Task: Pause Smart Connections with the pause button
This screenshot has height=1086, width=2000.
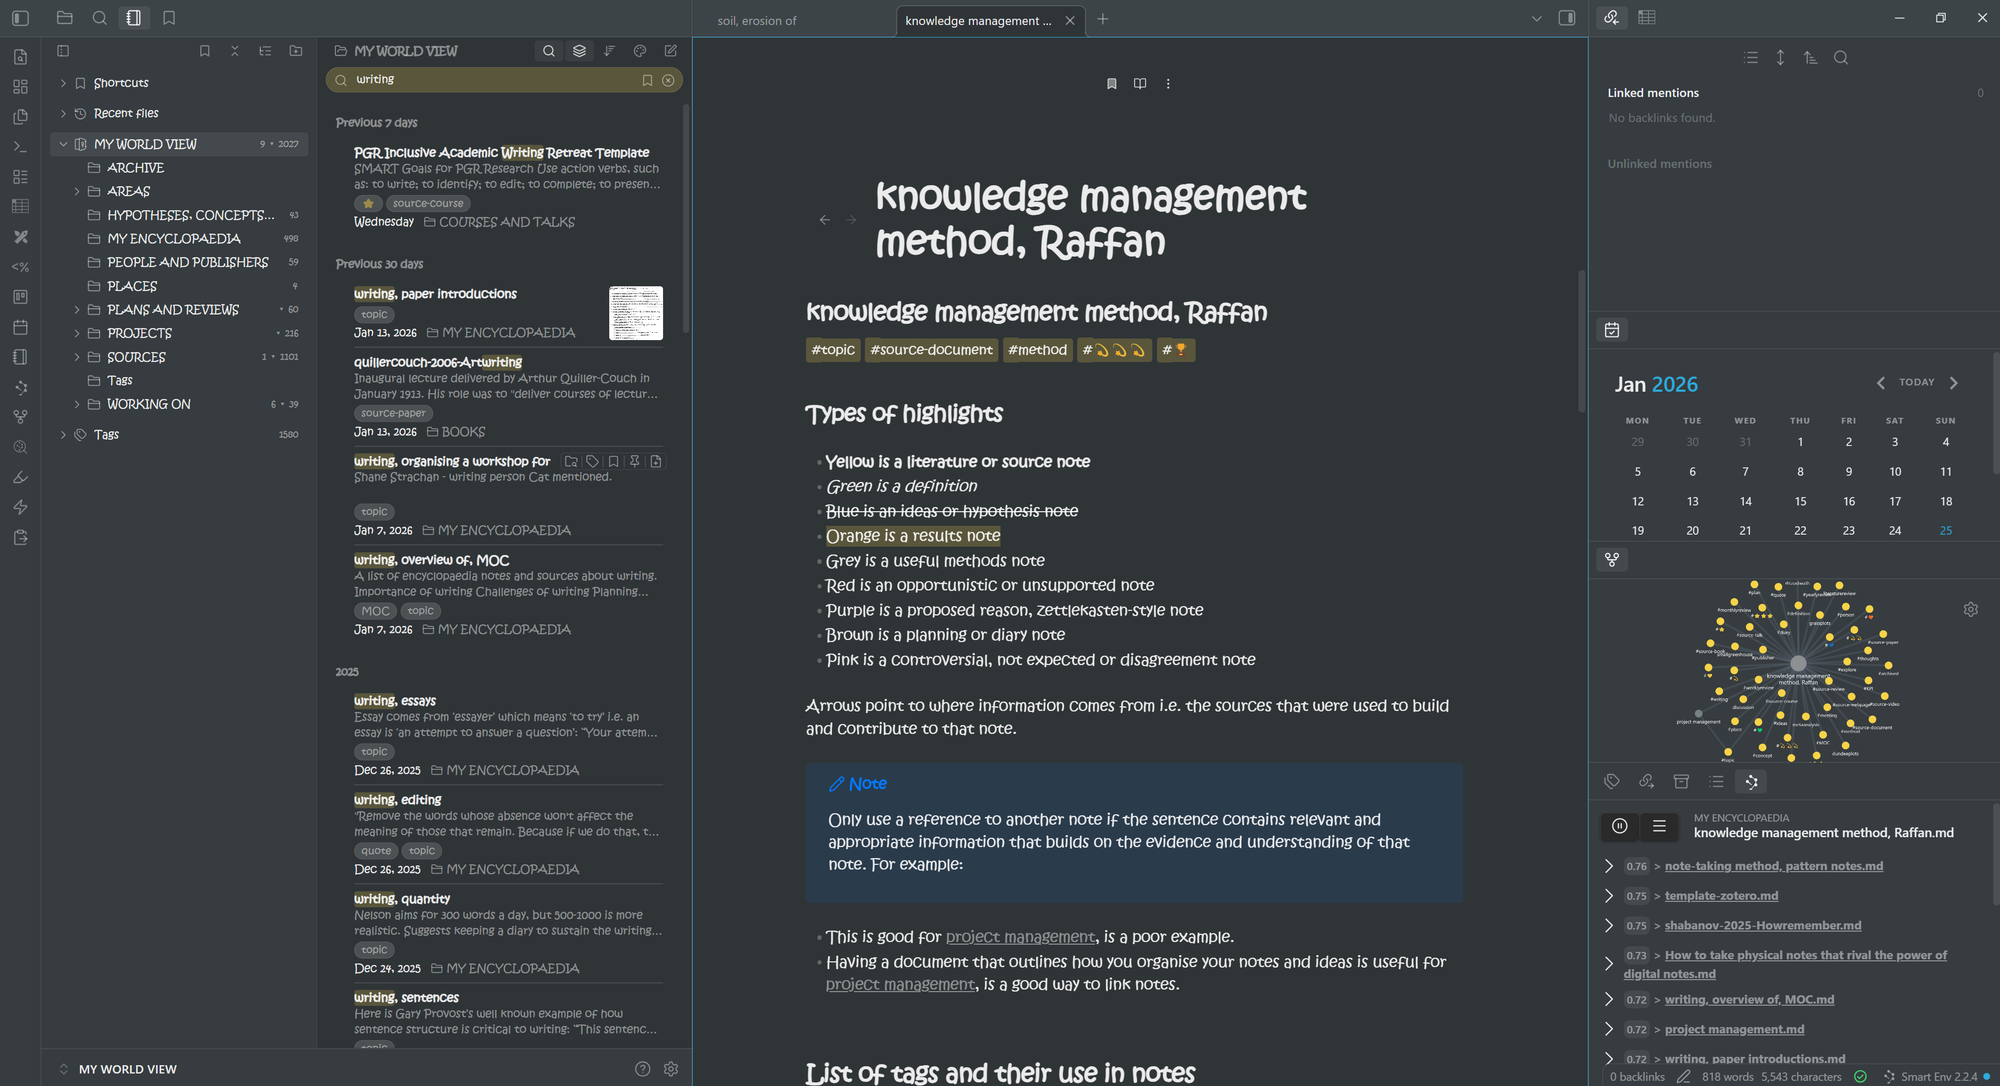Action: click(1620, 826)
